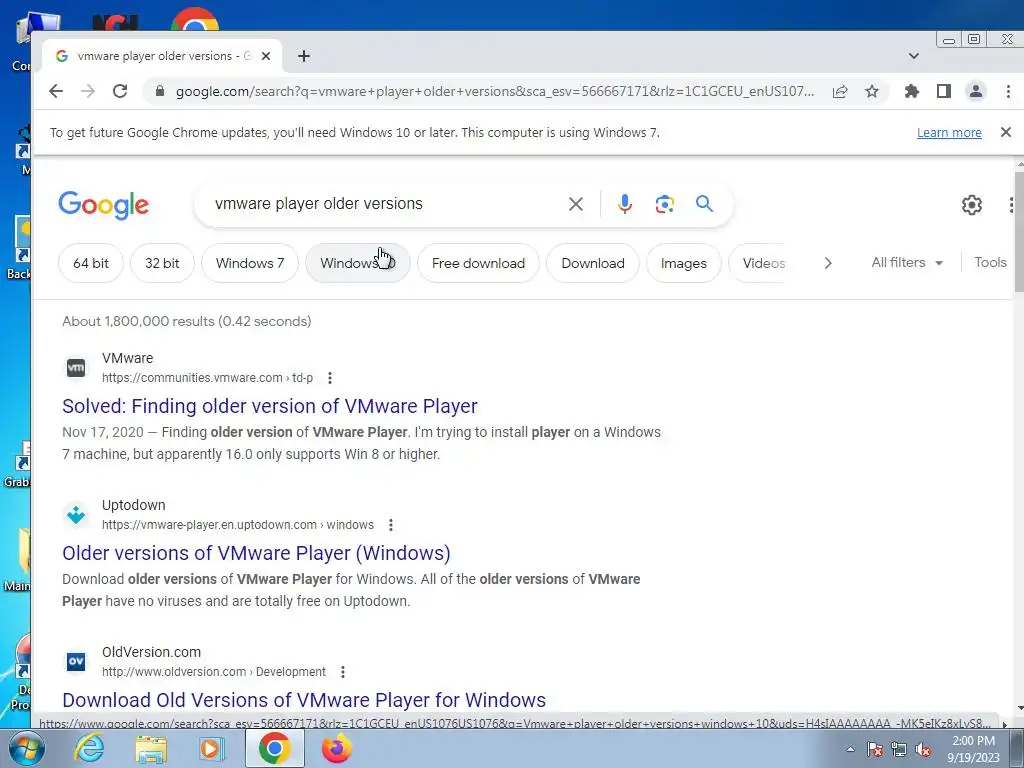
Task: Open more options for Uptodown result
Action: [391, 525]
